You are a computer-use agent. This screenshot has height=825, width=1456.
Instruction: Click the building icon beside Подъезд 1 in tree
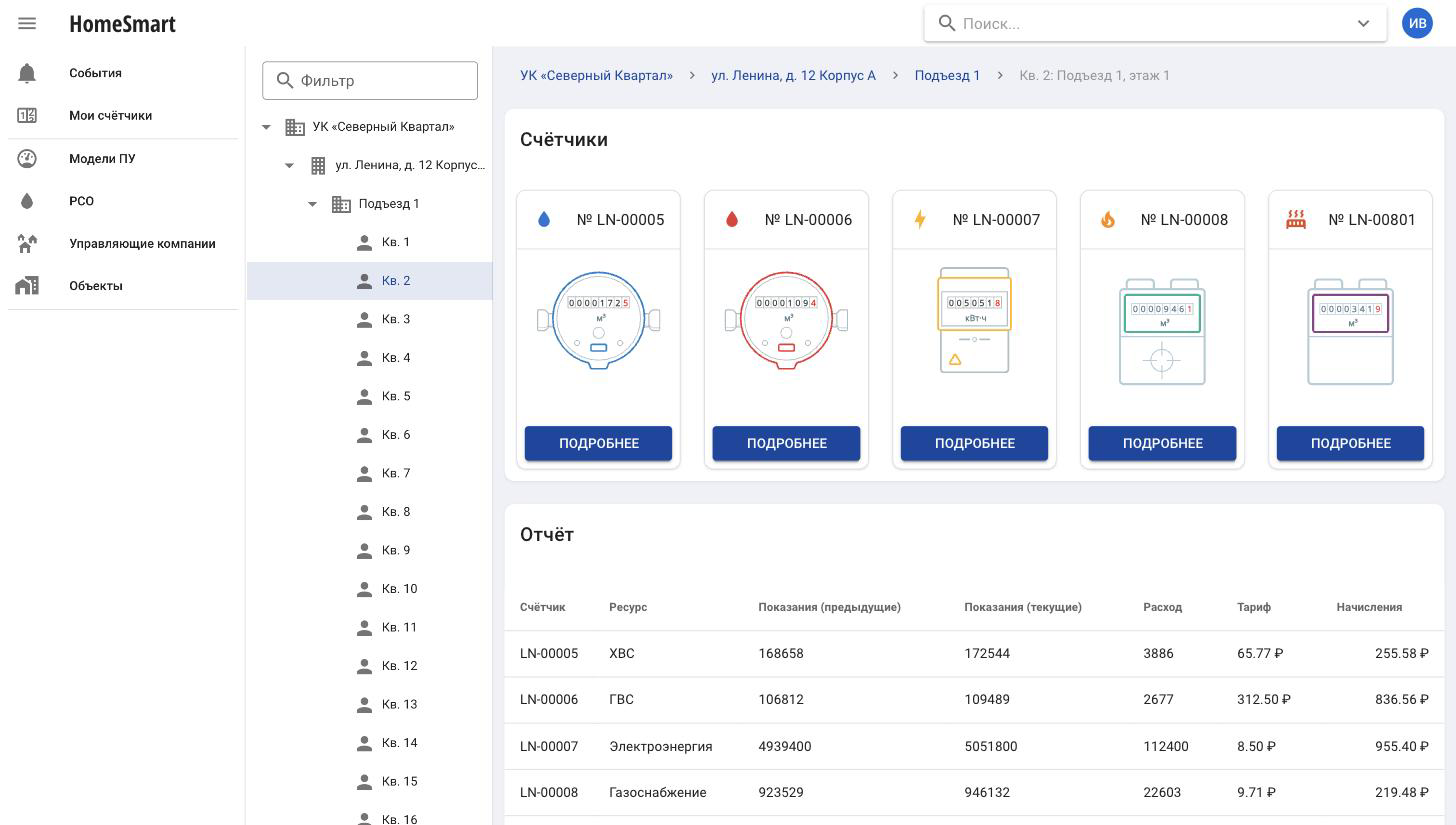pyautogui.click(x=341, y=204)
